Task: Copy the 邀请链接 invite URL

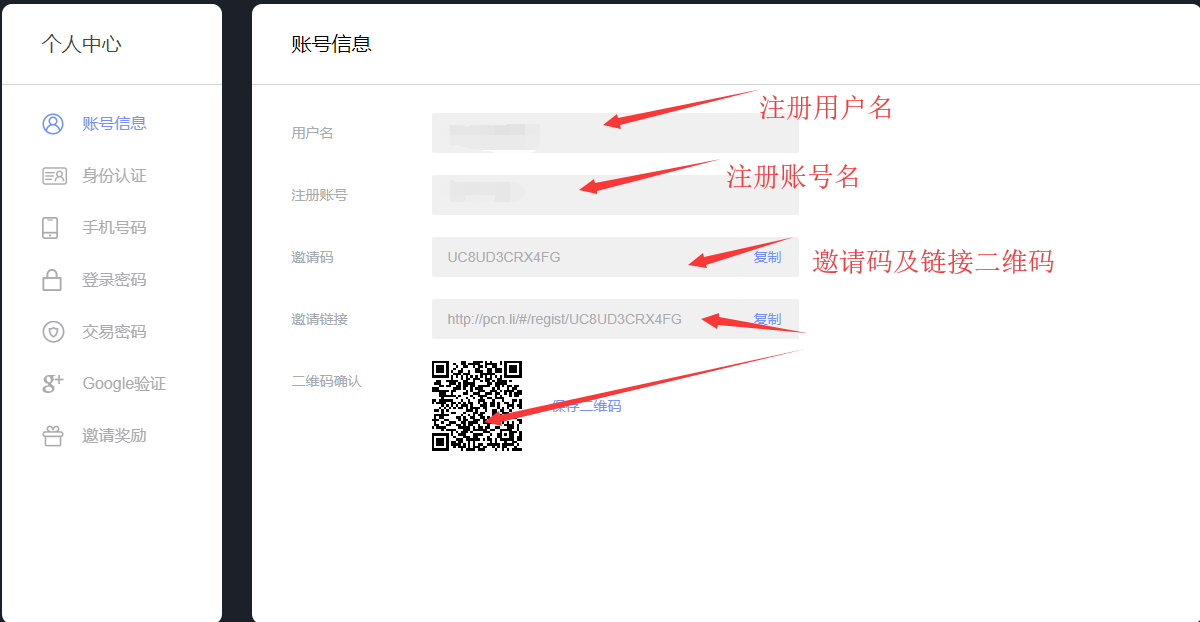Action: click(x=767, y=319)
